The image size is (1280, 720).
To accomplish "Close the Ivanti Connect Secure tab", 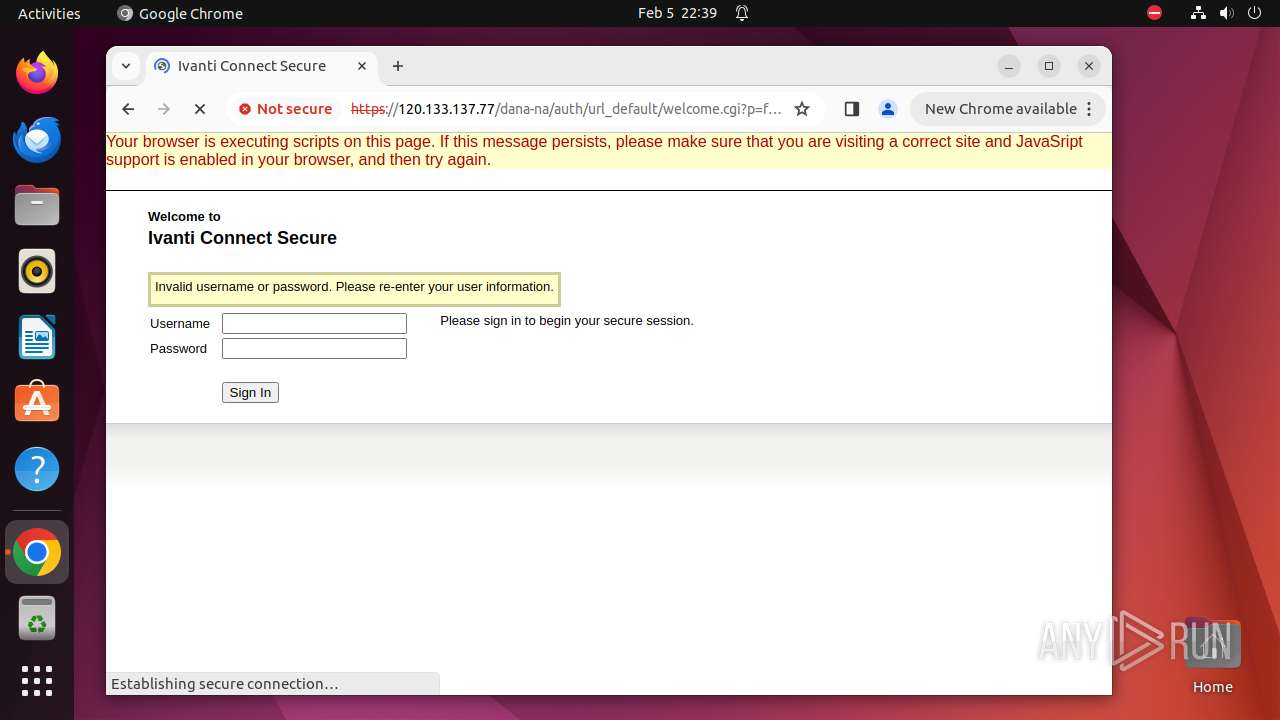I will [x=362, y=66].
